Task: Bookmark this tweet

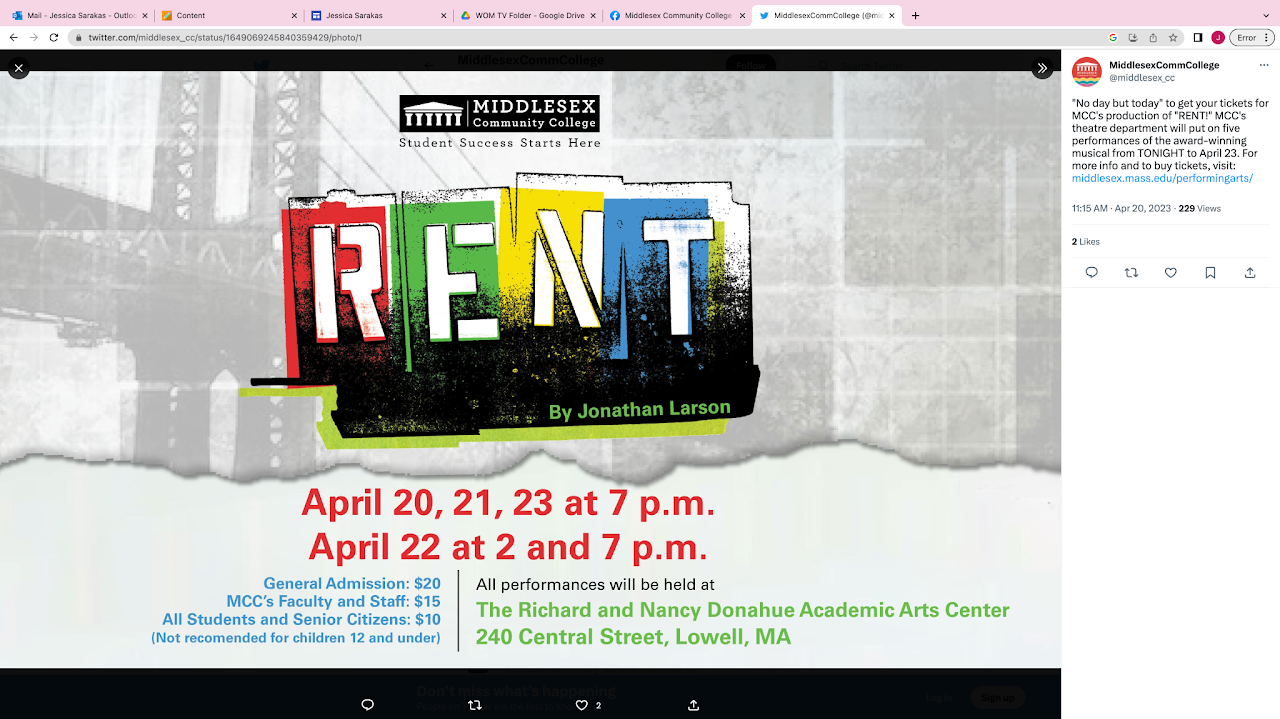Action: (1210, 272)
